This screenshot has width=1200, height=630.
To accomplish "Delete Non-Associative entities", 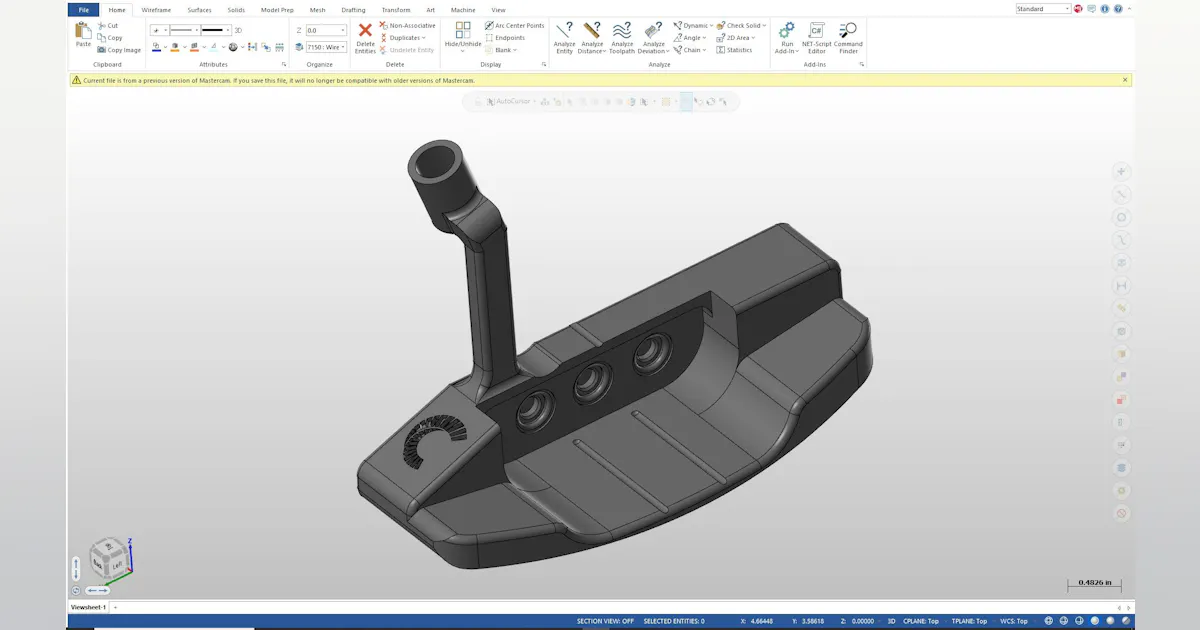I will pyautogui.click(x=405, y=26).
